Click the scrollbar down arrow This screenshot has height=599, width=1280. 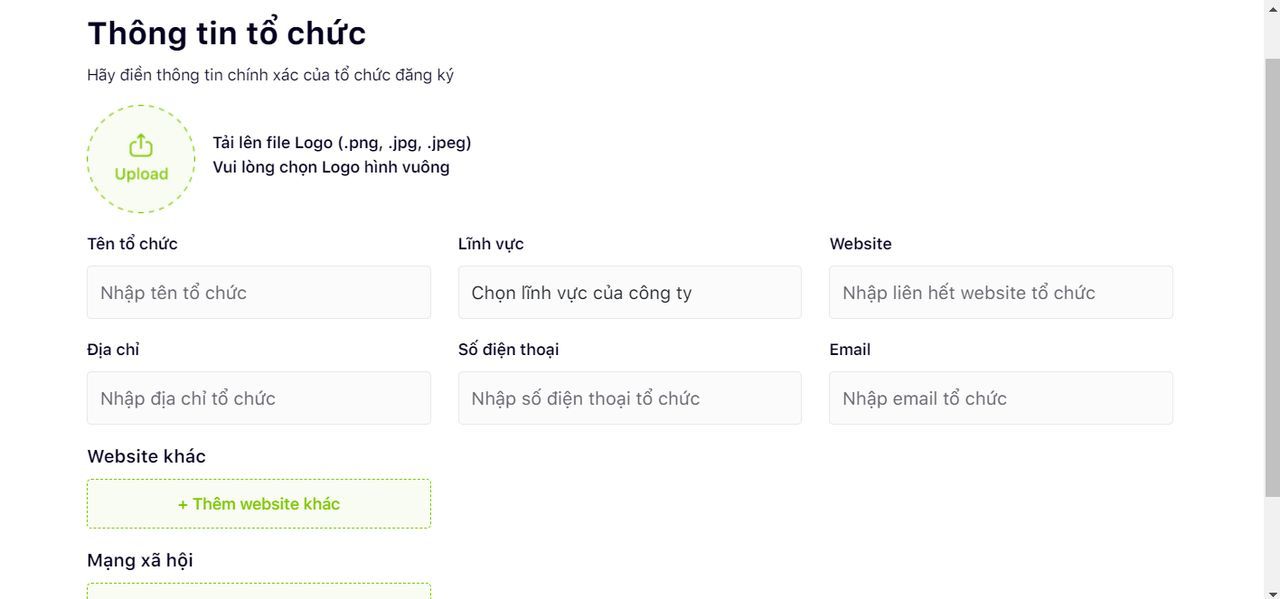[x=1272, y=591]
